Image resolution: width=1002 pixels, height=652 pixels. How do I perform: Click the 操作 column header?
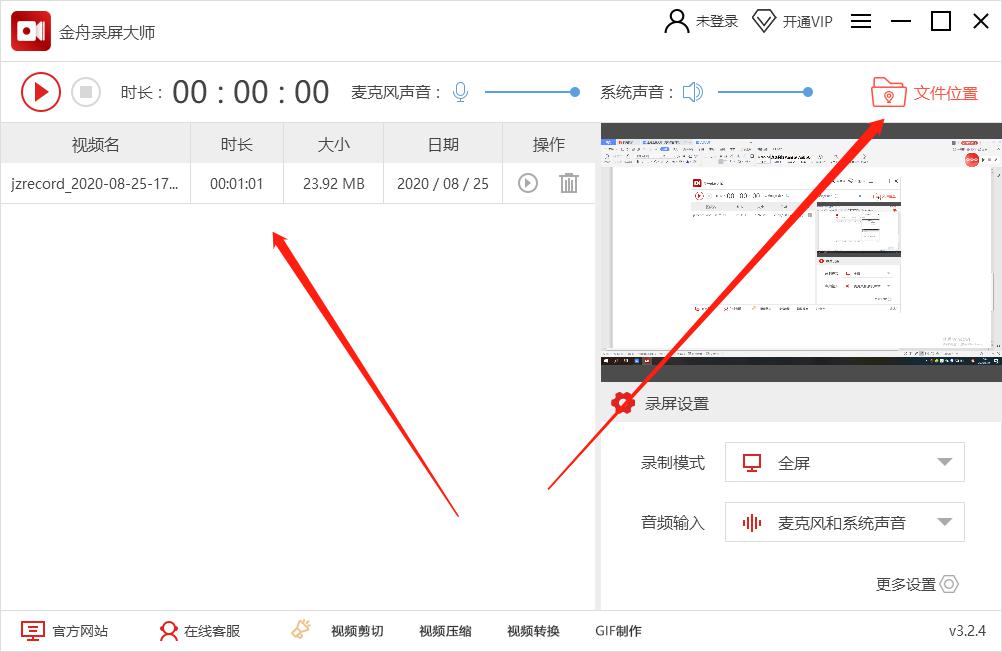click(548, 144)
